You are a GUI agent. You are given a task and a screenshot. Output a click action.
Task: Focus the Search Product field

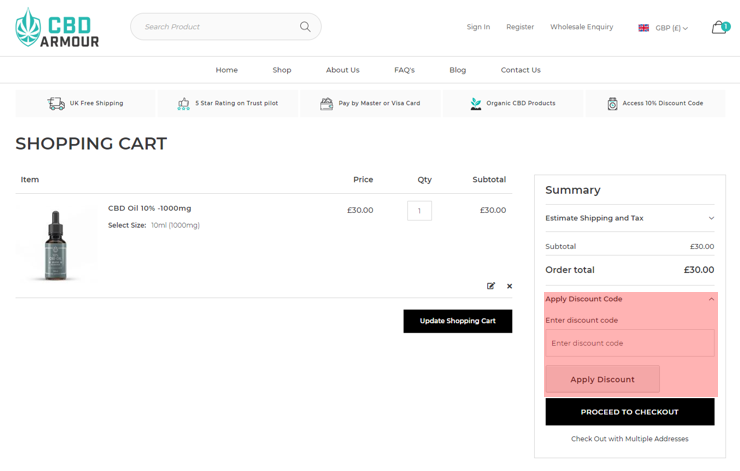[x=226, y=26]
